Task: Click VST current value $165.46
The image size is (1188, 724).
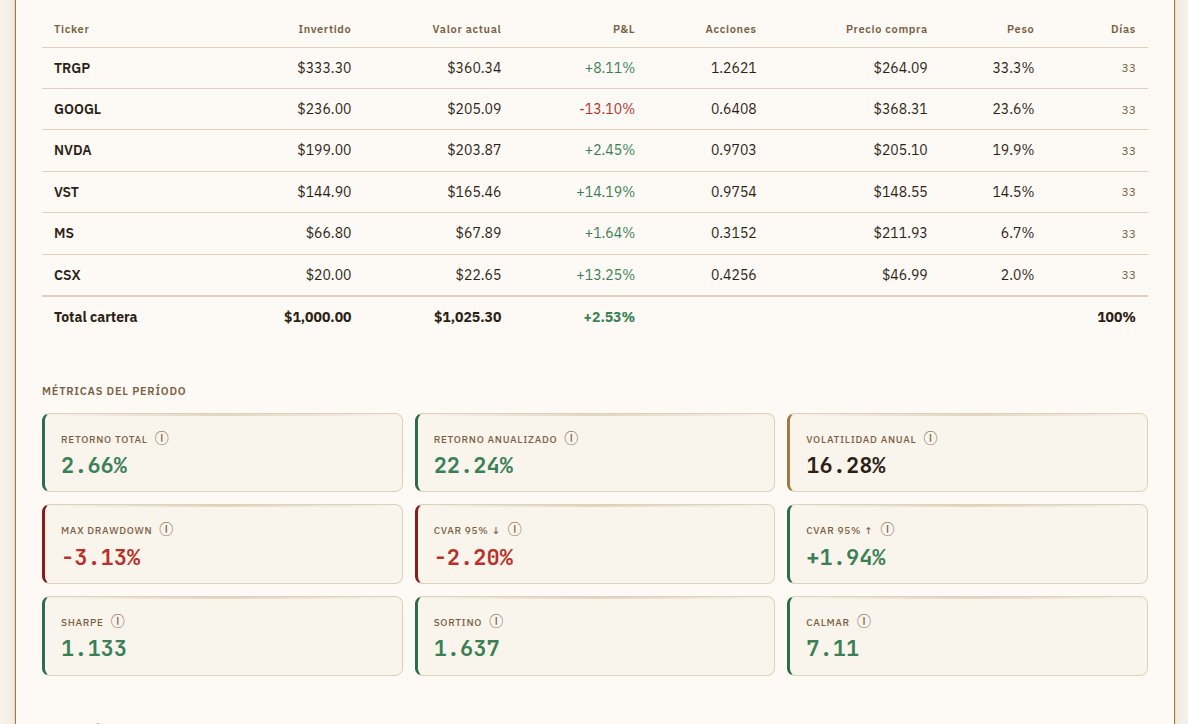Action: point(474,192)
